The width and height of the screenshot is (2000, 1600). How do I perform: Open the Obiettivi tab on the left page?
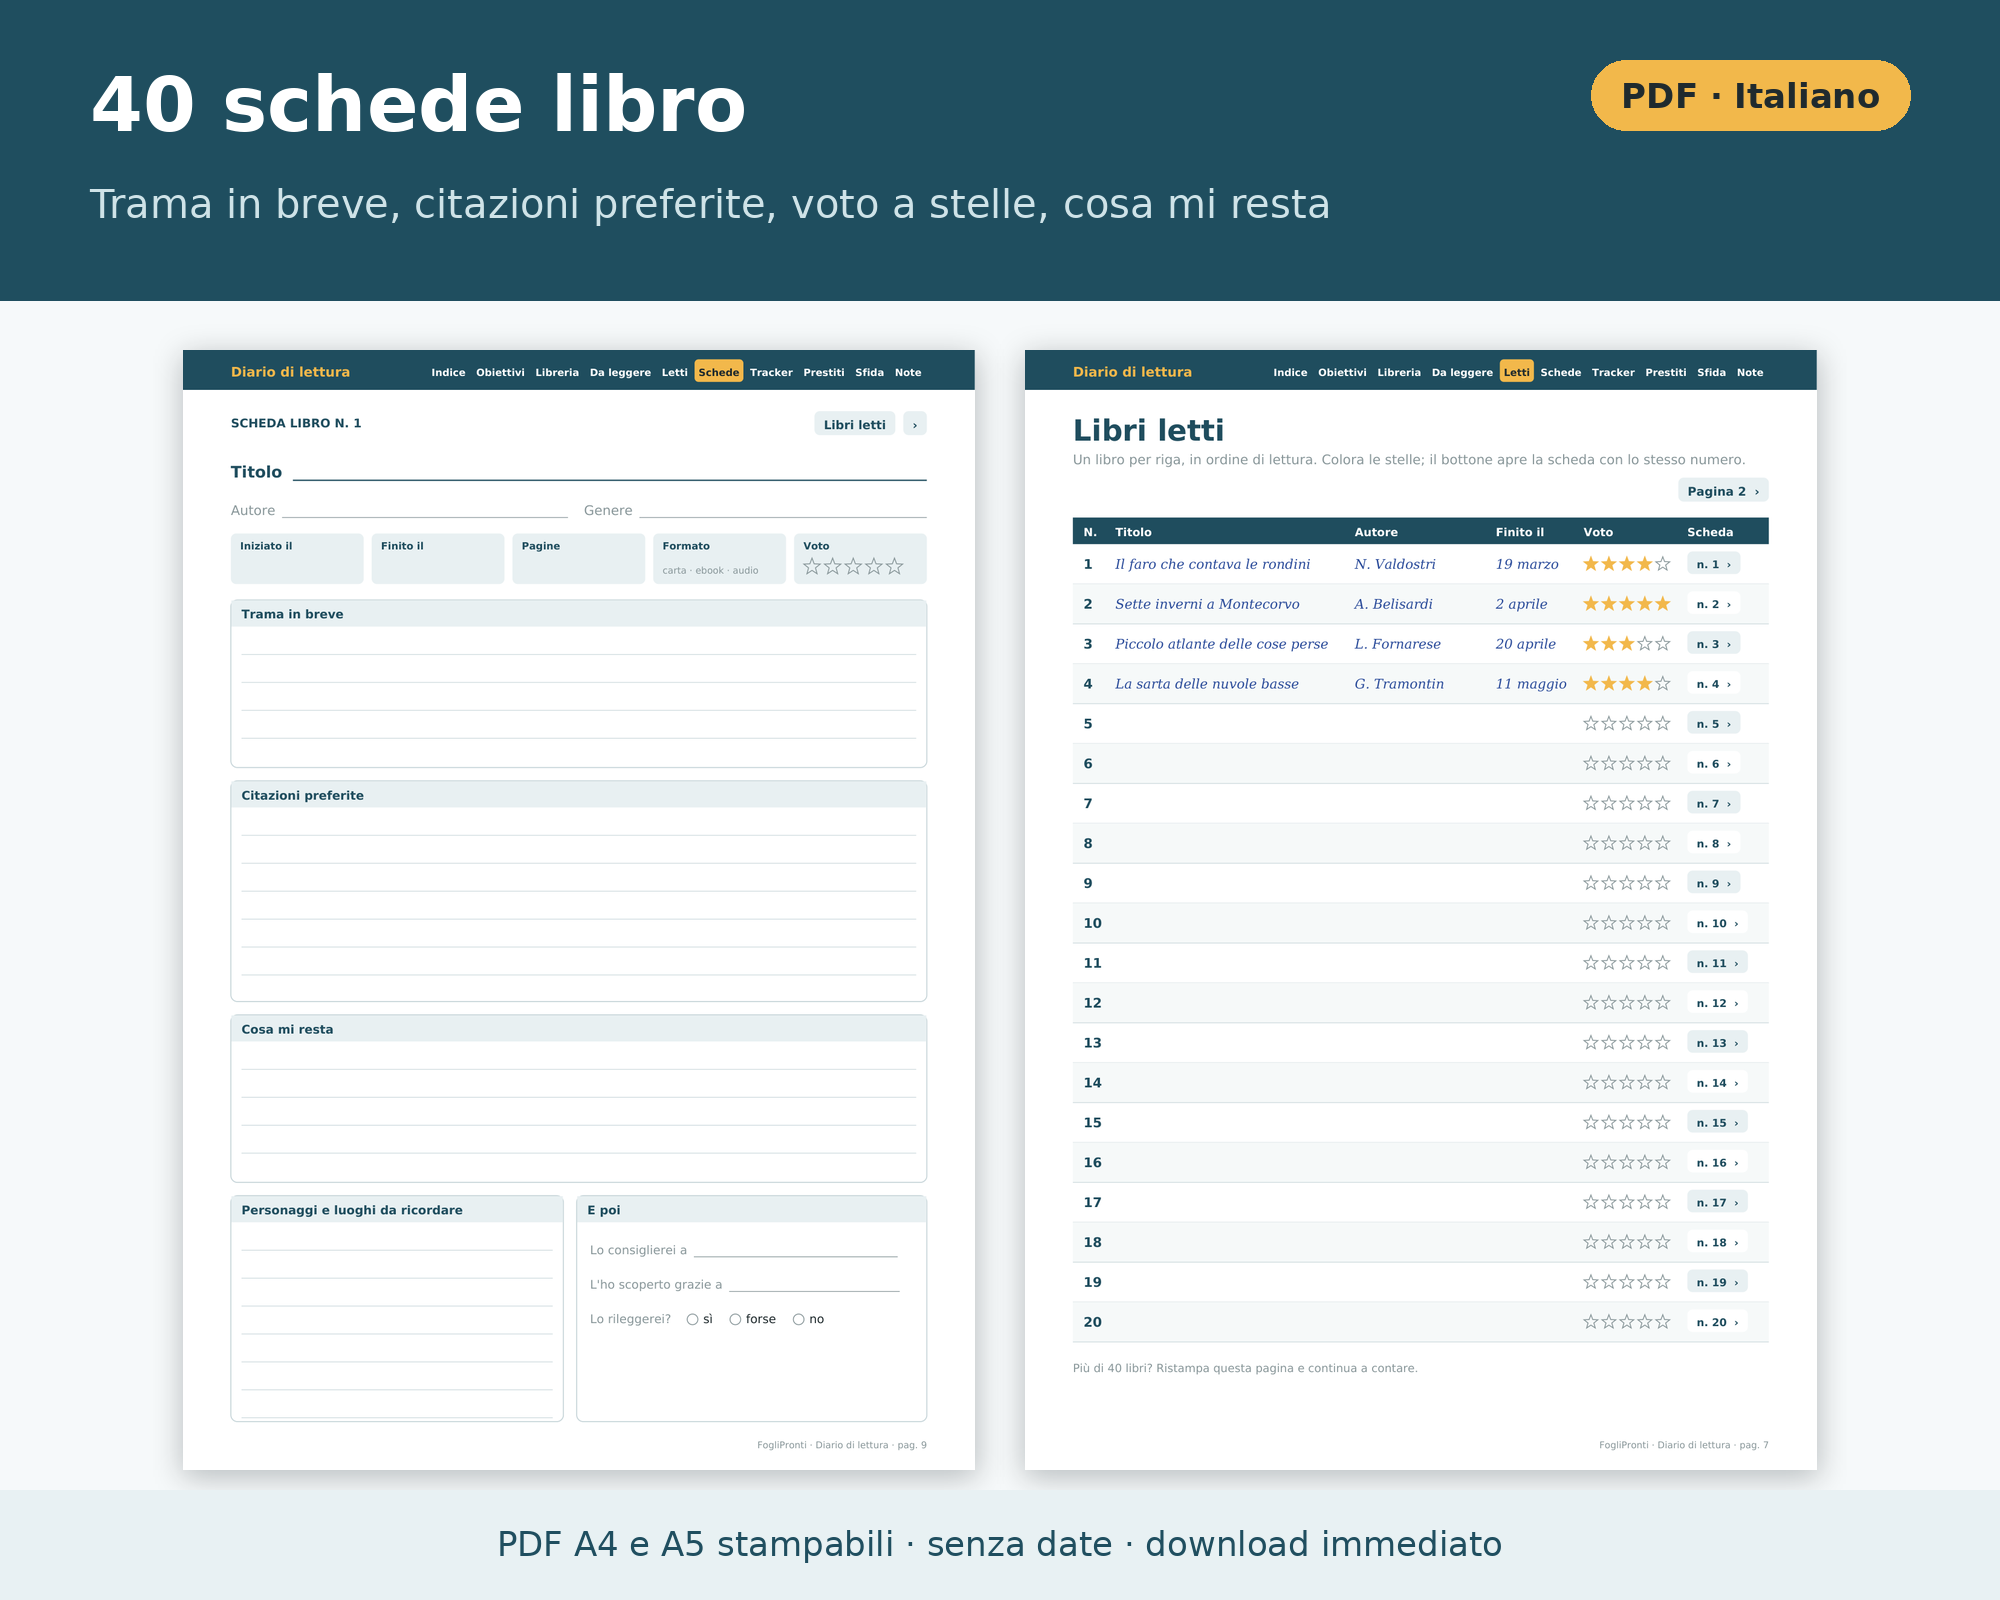[x=500, y=372]
